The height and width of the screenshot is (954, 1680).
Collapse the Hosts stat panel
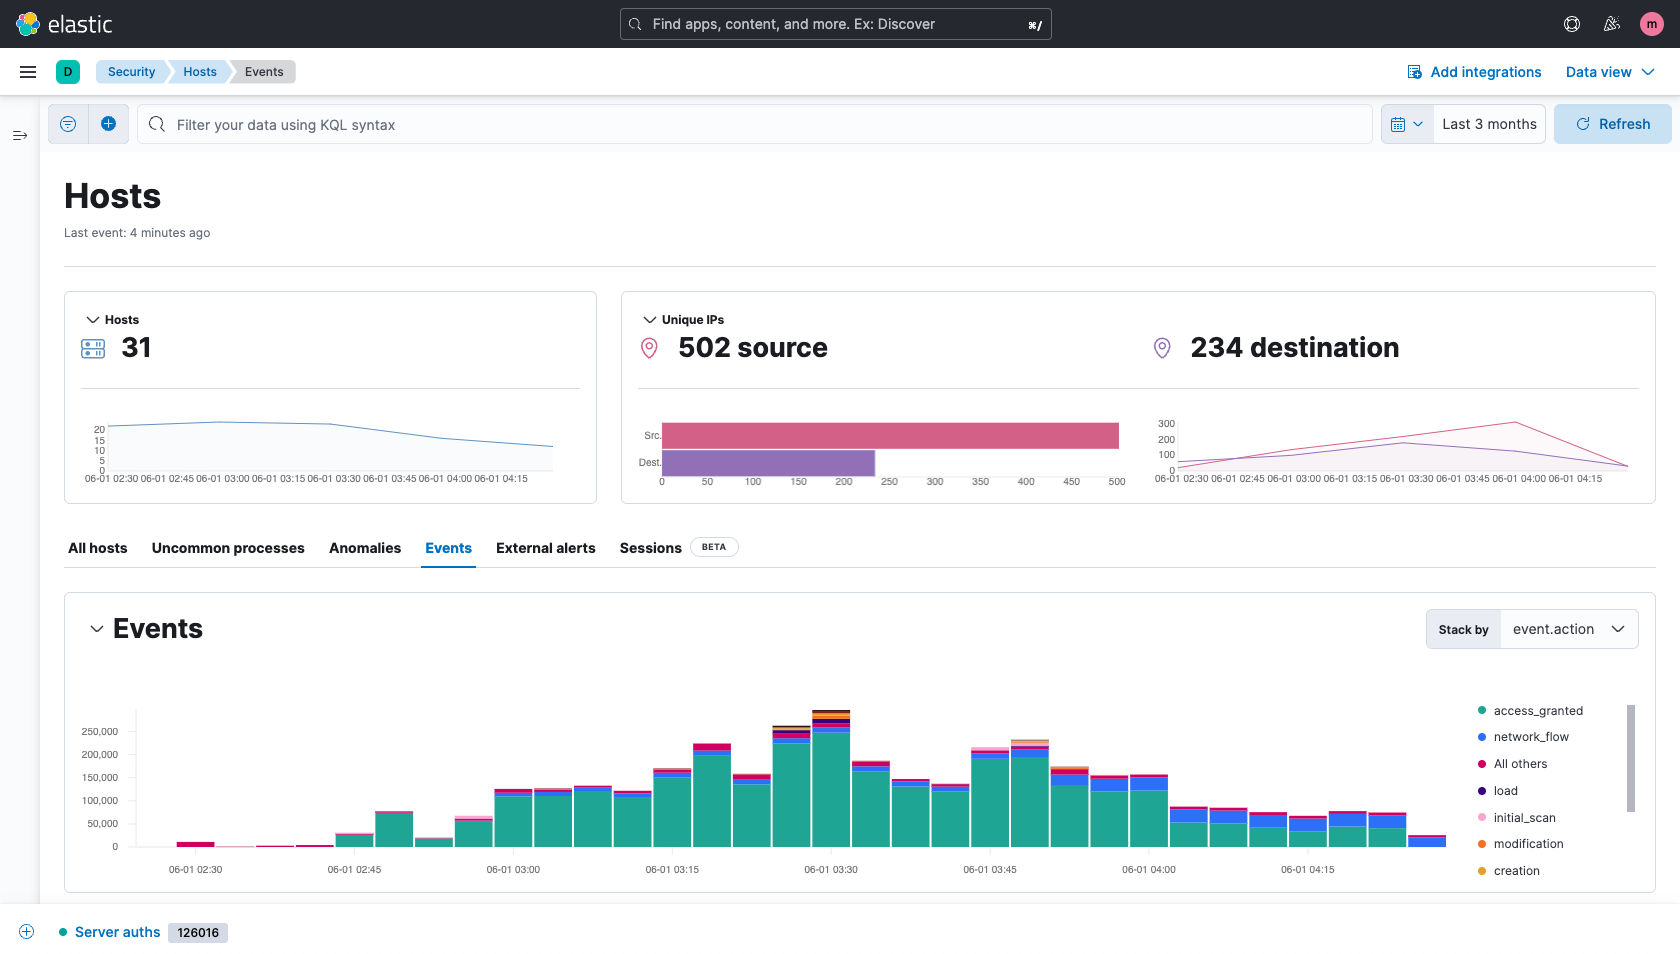[93, 320]
